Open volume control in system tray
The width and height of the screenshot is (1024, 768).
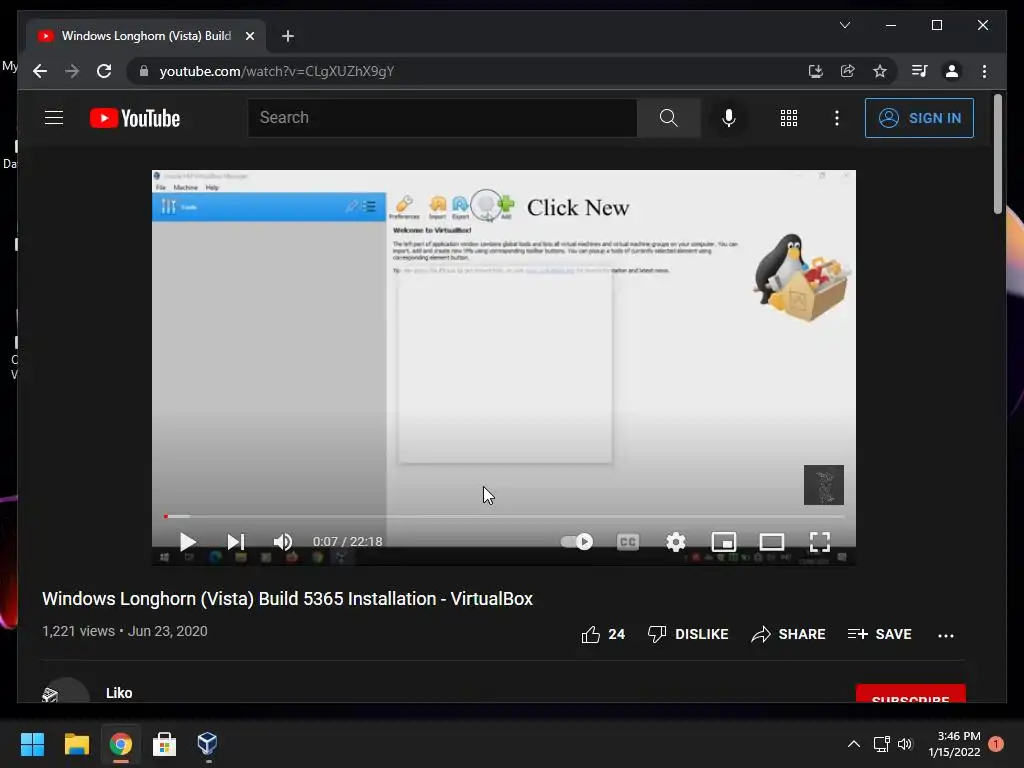904,744
